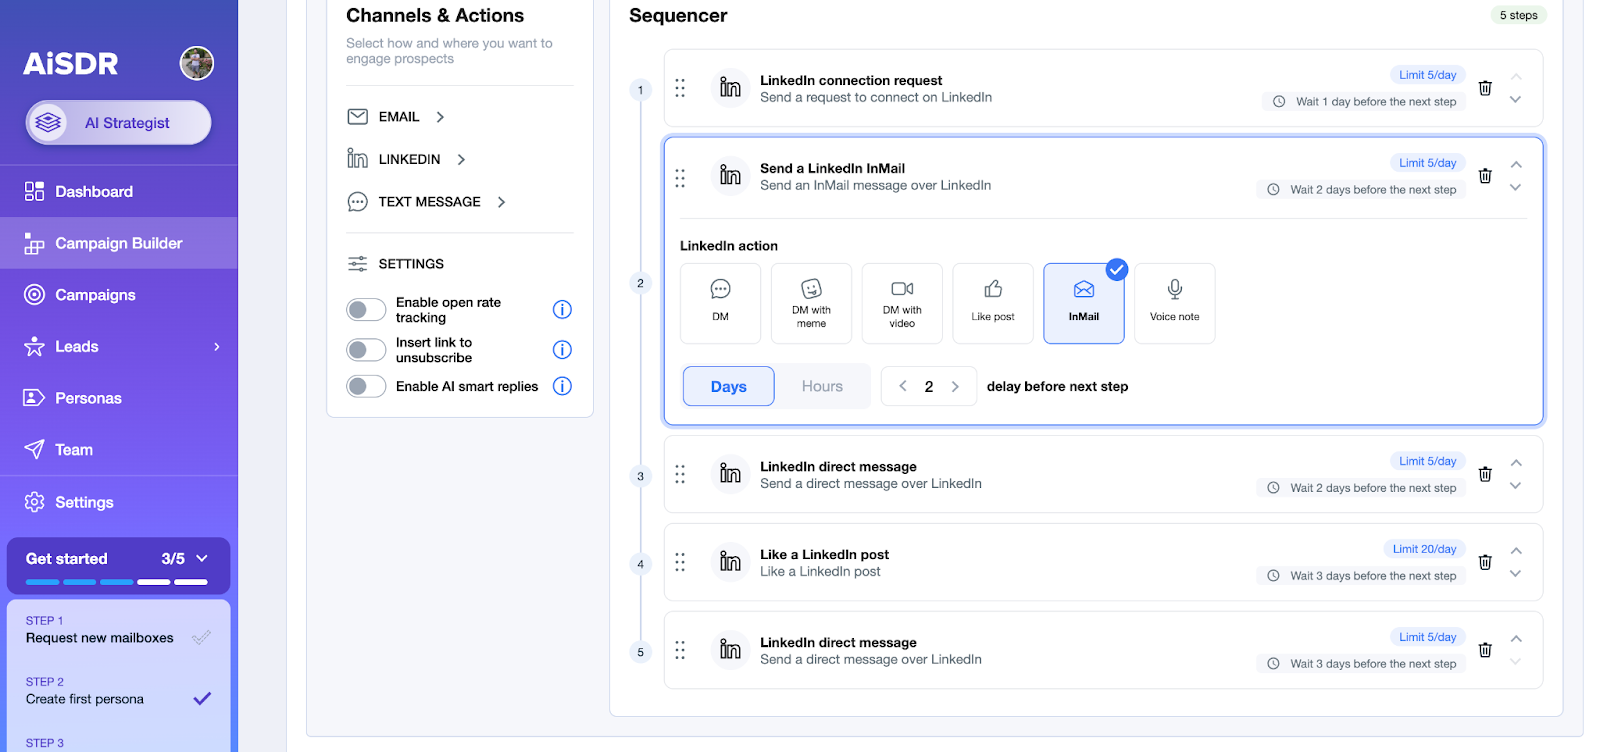Move Send a LinkedIn InMail step up
Viewport: 1600px width, 752px height.
[1516, 165]
